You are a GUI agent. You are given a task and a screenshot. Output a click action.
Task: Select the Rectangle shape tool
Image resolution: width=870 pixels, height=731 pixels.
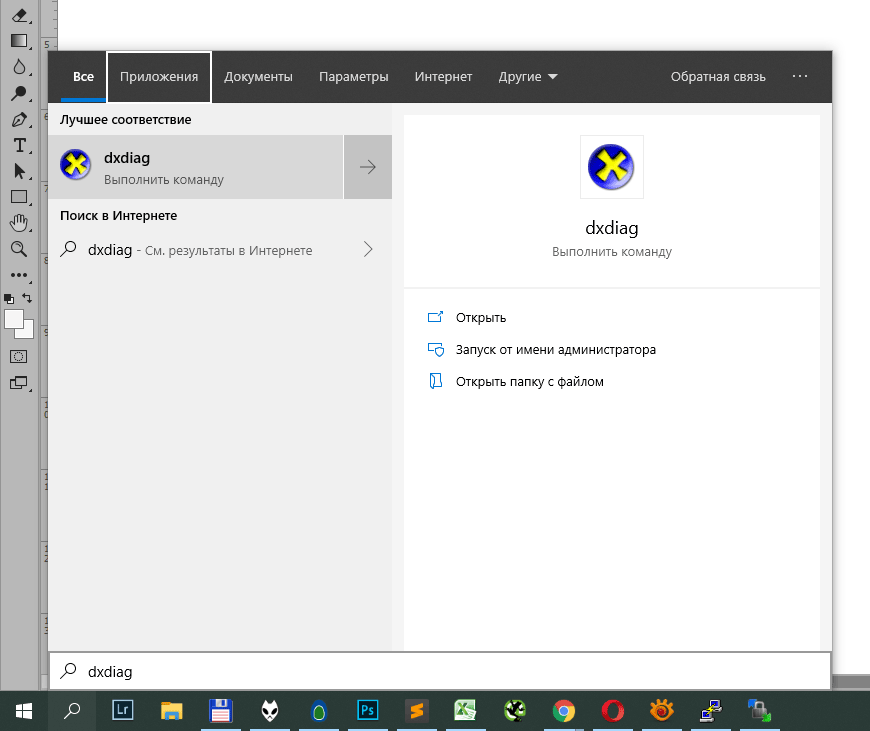pos(19,197)
